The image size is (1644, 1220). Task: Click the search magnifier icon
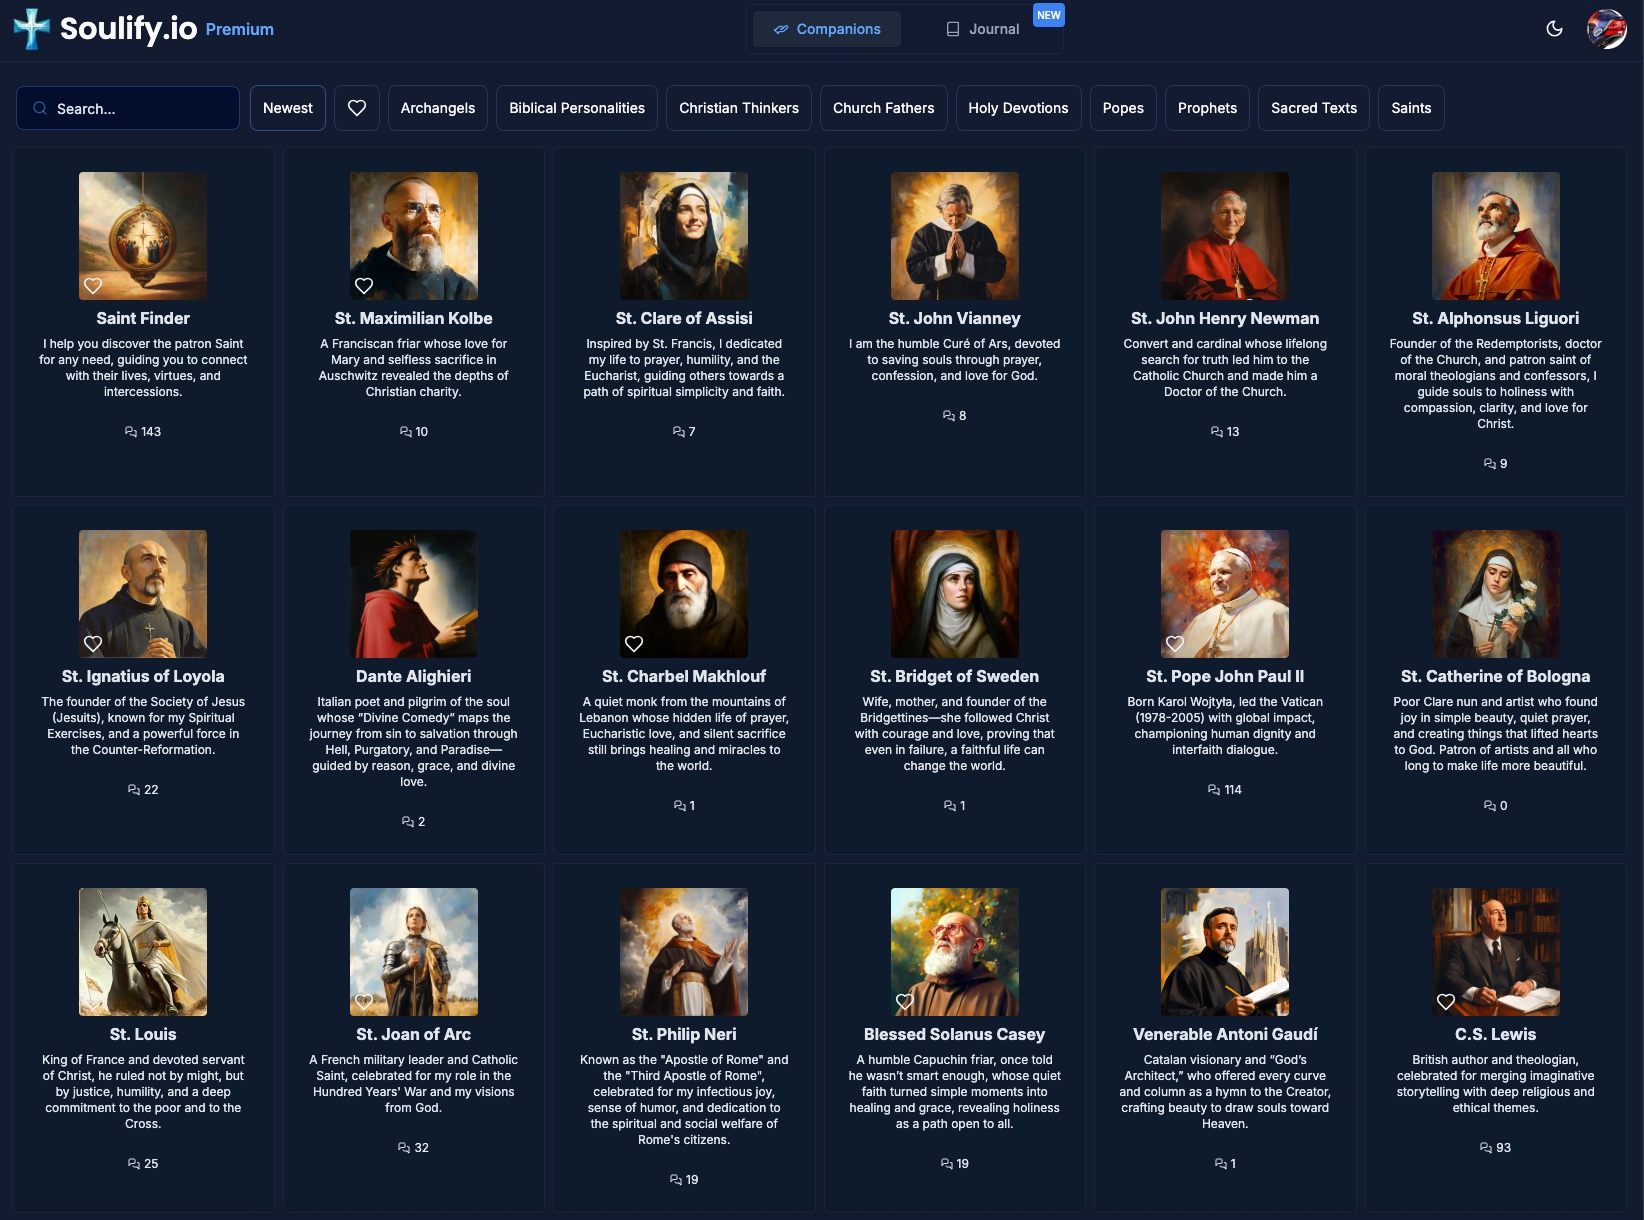[40, 107]
